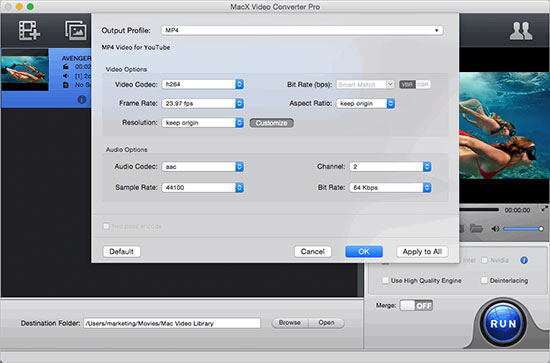Image resolution: width=550 pixels, height=363 pixels.
Task: Open the Resolution dropdown
Action: (x=203, y=123)
